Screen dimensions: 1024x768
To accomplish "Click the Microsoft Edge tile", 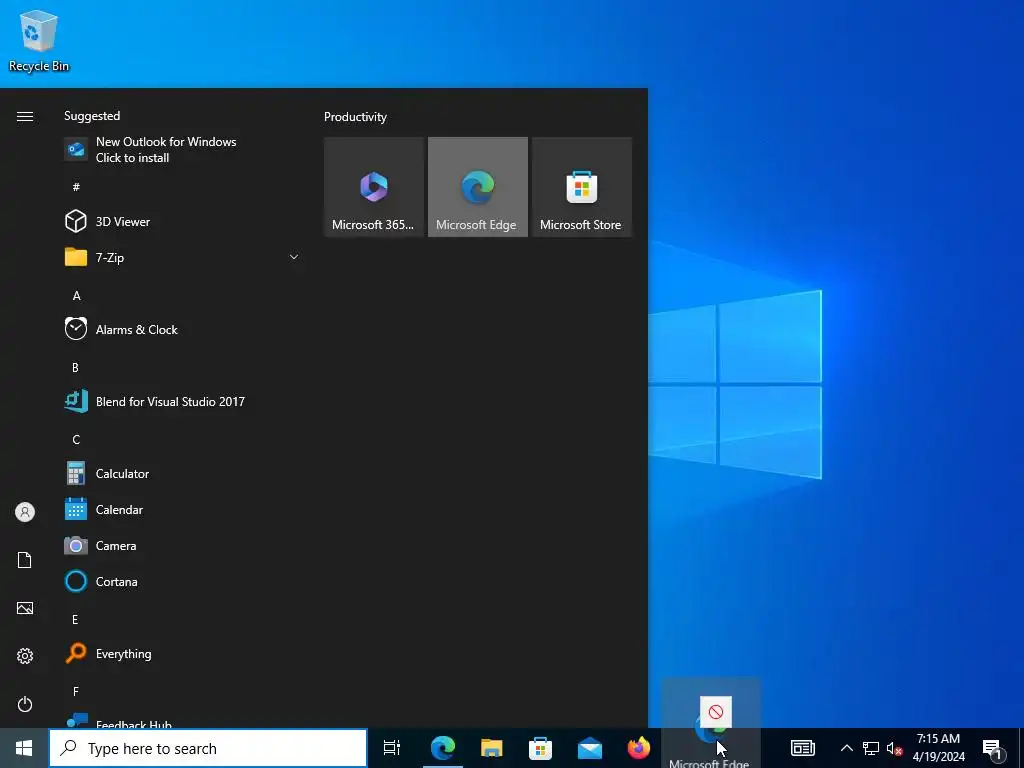I will 478,187.
